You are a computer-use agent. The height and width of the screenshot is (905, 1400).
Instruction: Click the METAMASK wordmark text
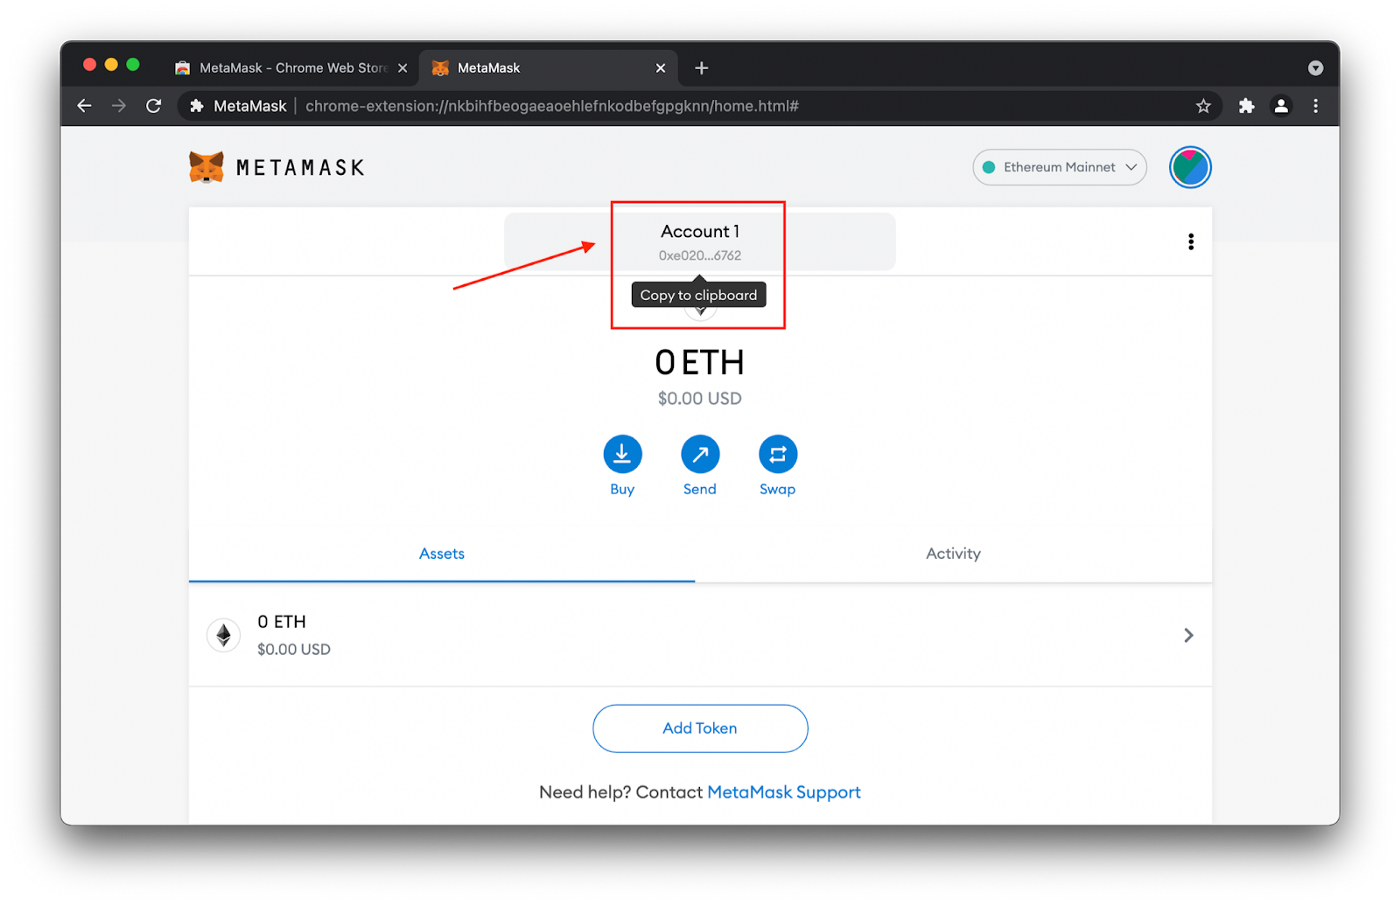[x=300, y=168]
